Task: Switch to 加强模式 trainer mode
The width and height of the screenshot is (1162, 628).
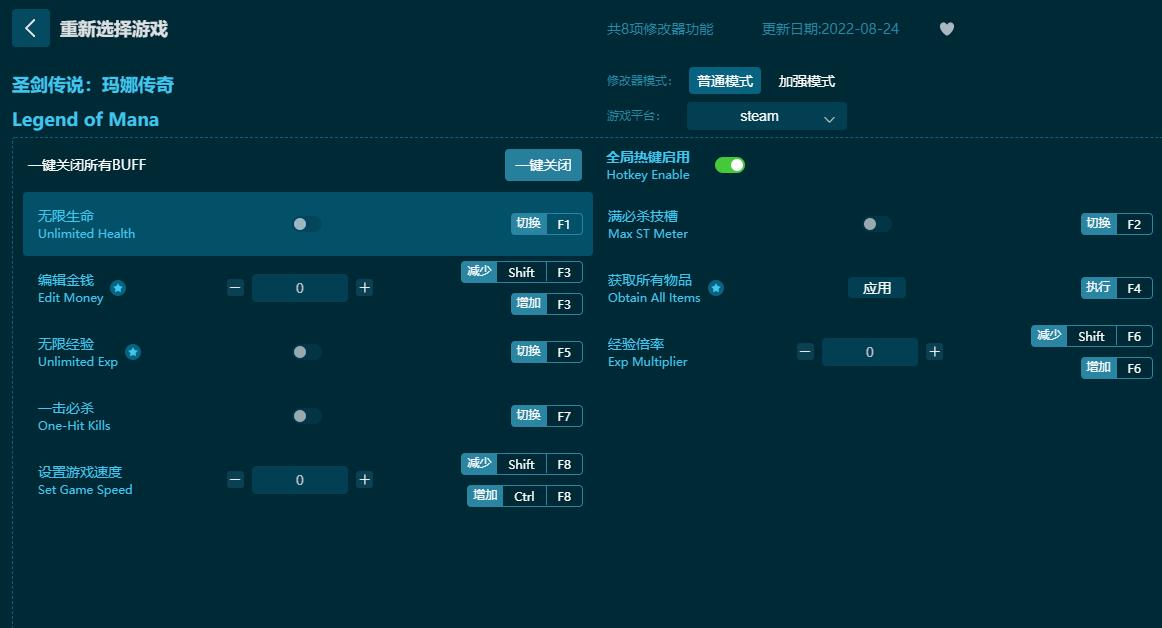Action: pos(806,81)
